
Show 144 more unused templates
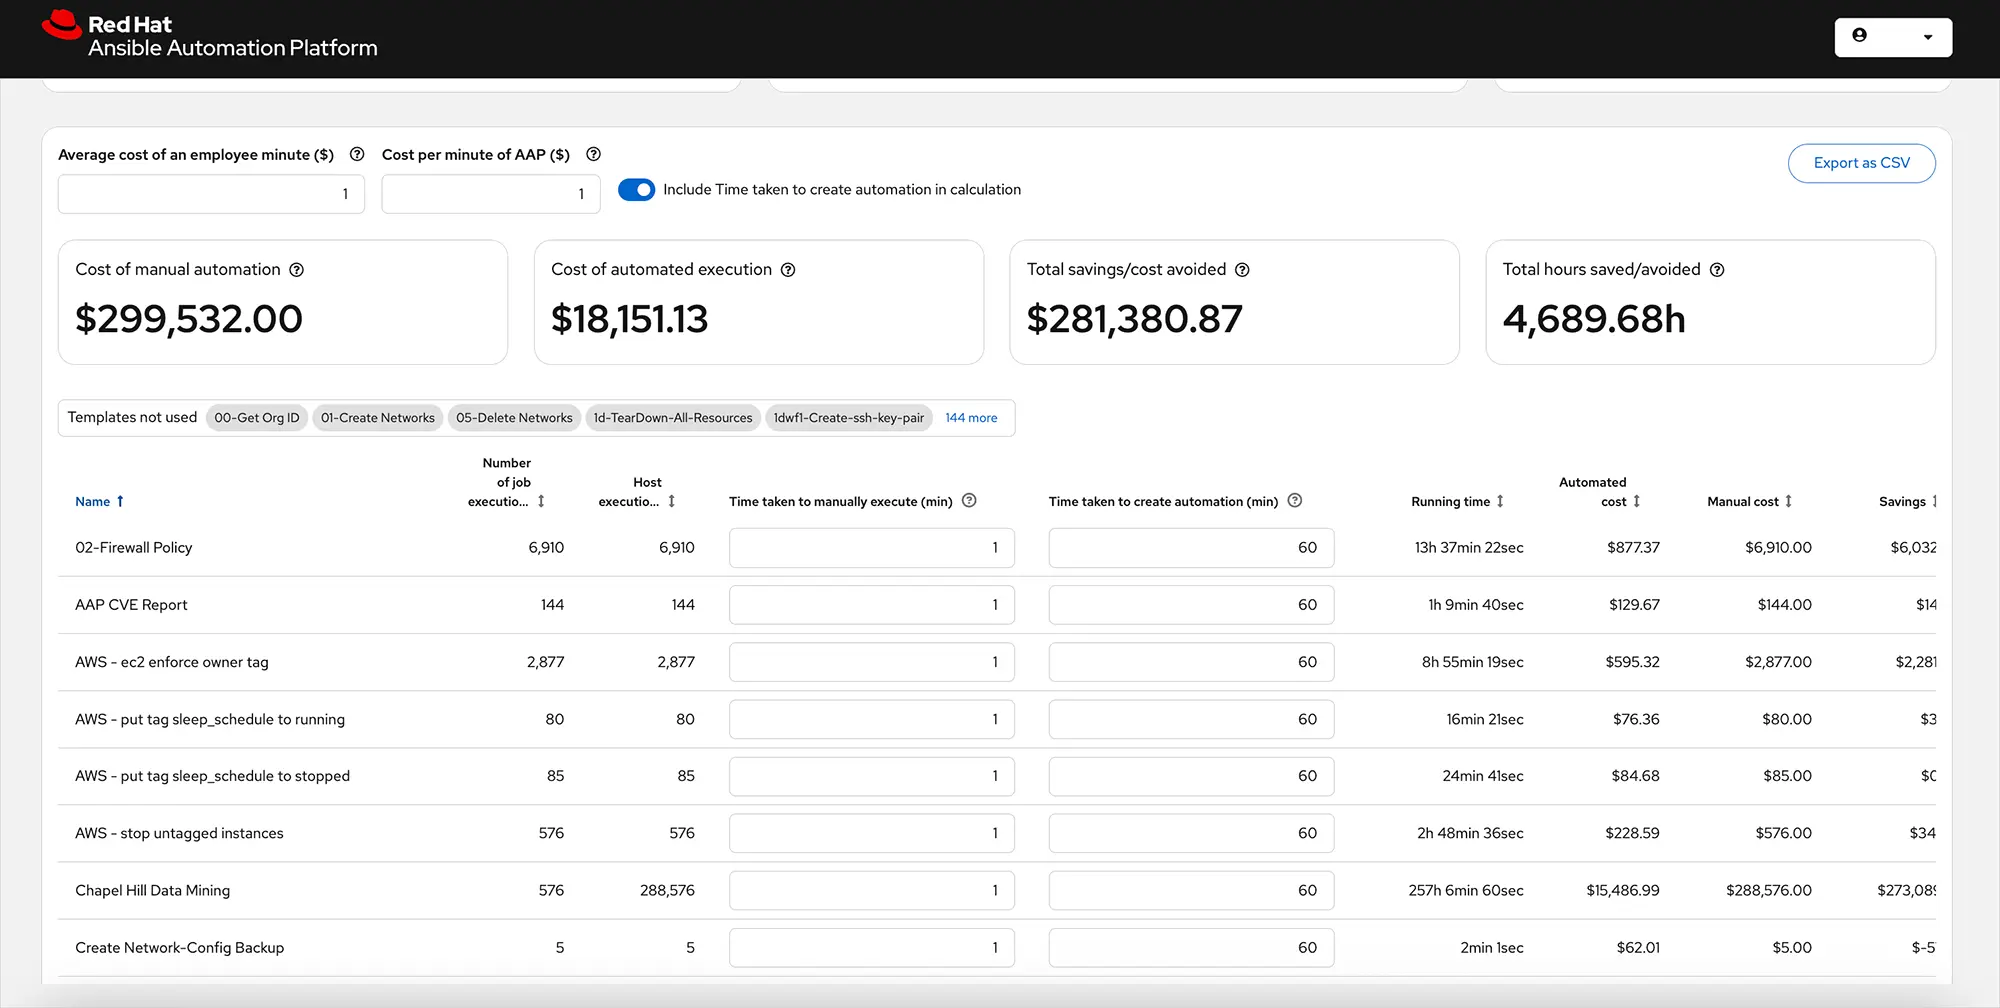pos(970,417)
